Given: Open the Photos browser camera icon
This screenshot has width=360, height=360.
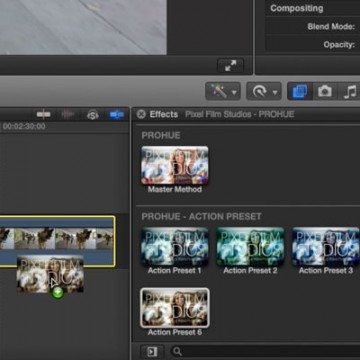Looking at the screenshot, I should point(325,91).
